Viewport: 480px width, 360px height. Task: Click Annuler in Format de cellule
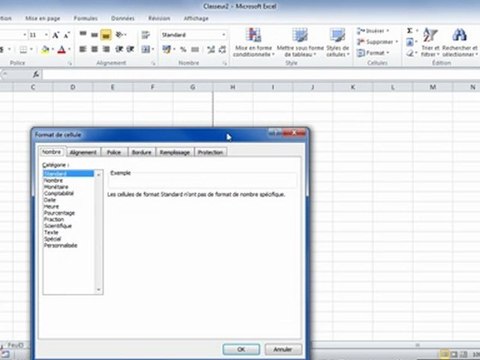coord(283,349)
